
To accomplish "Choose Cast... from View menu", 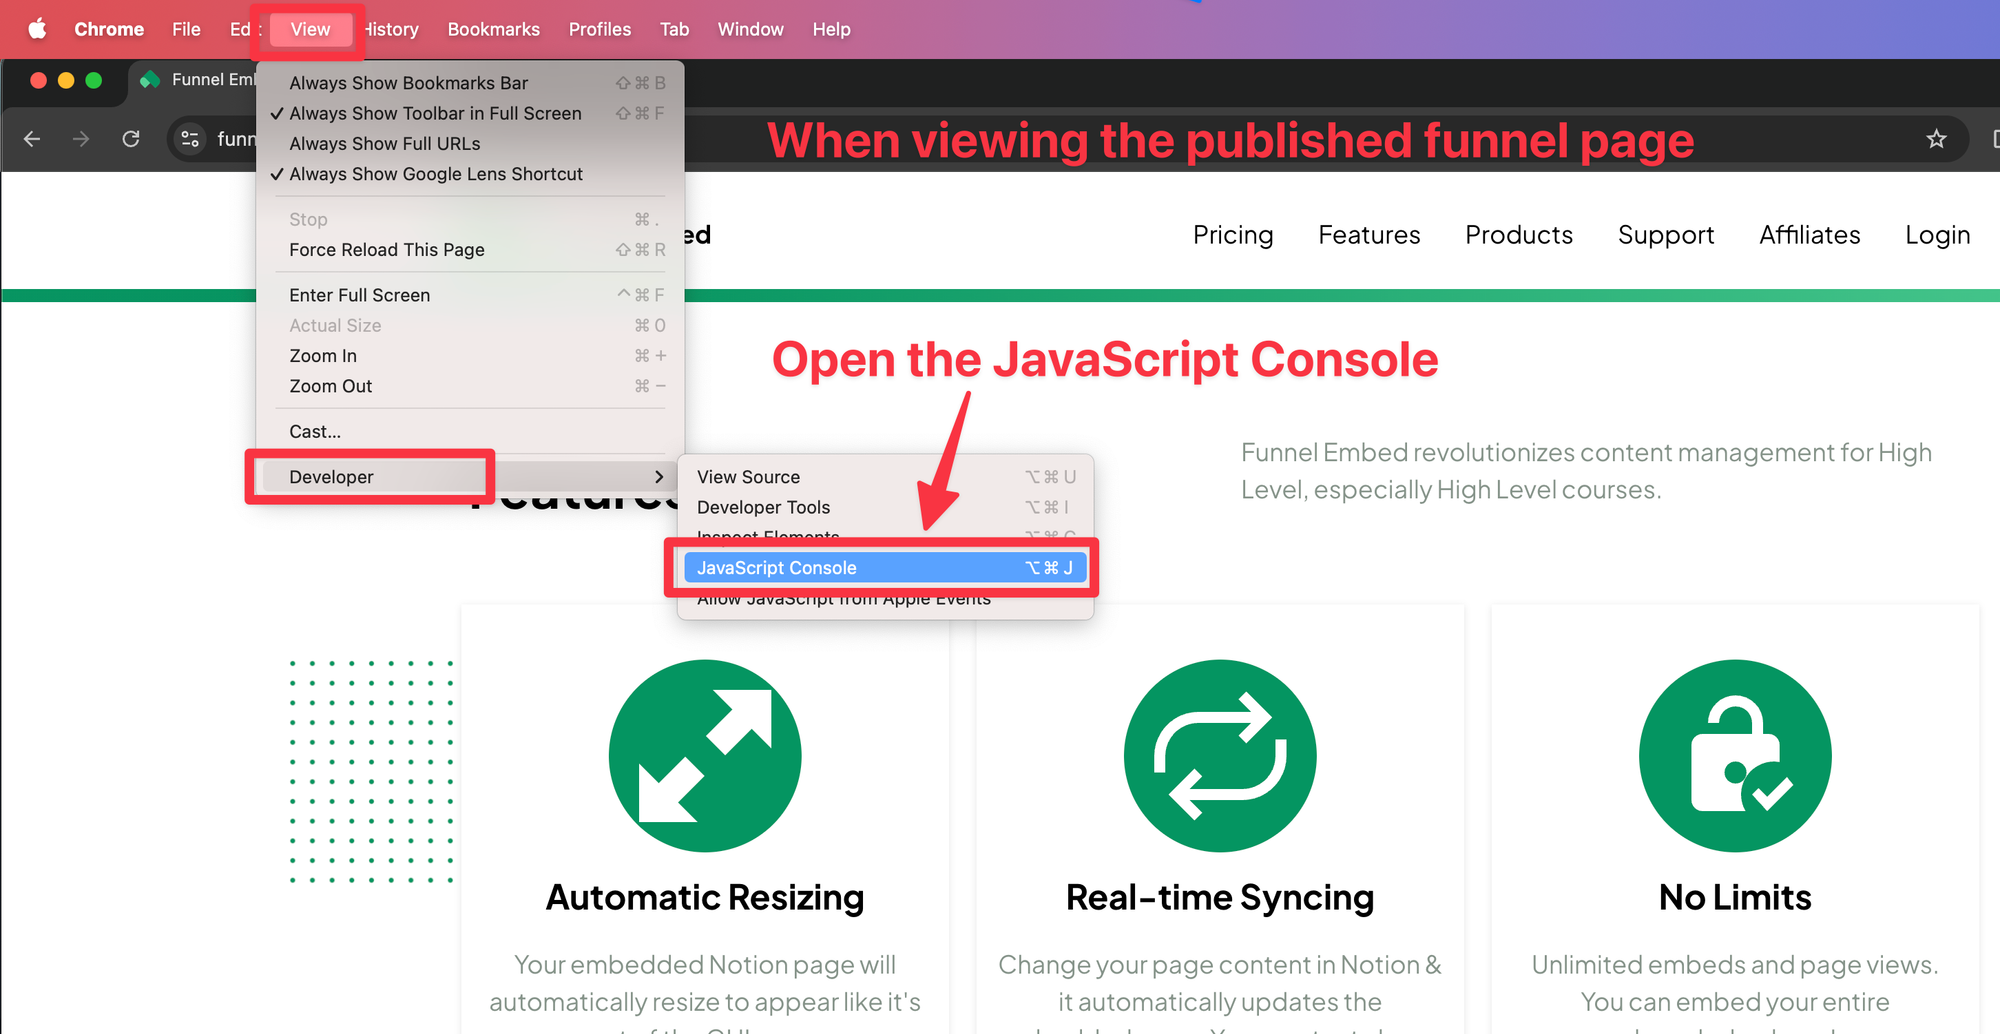I will (x=470, y=432).
